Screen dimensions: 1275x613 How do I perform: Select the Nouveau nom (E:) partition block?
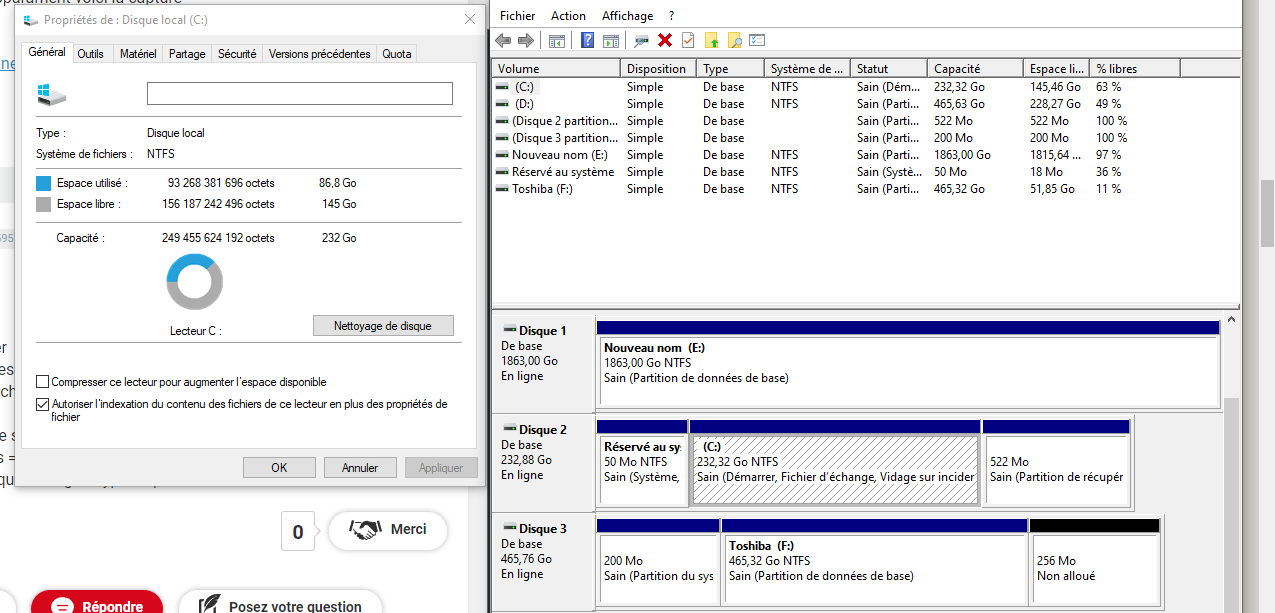(908, 370)
